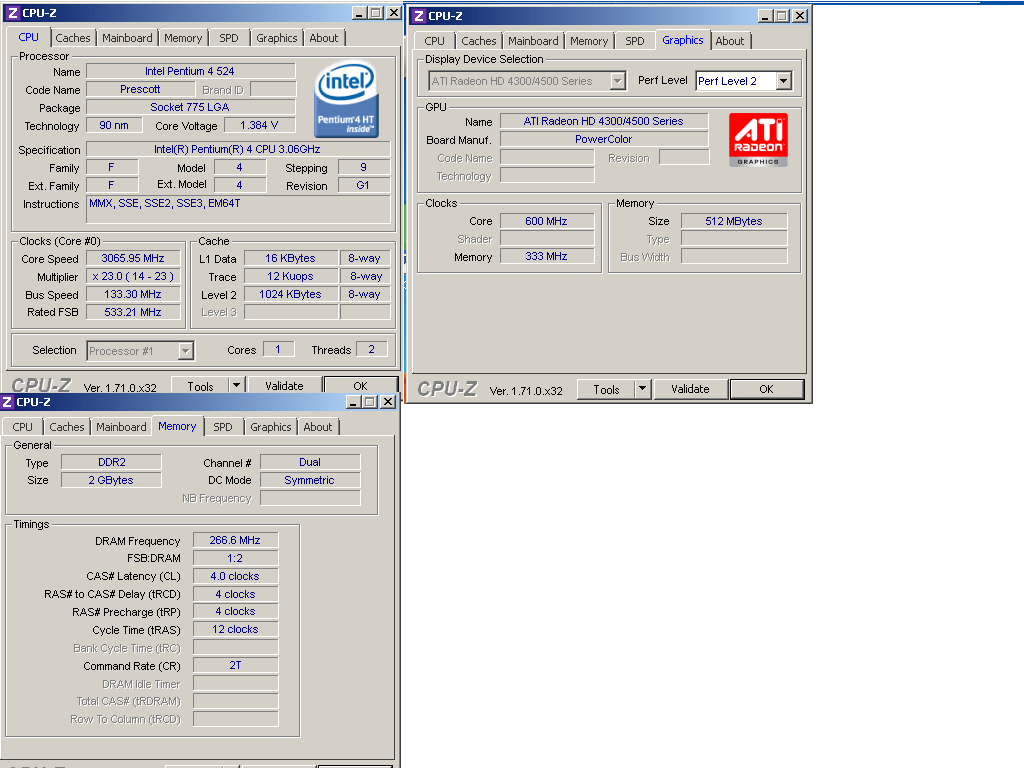Click the ATI Radeon Graphics logo
The image size is (1024, 768).
(758, 140)
